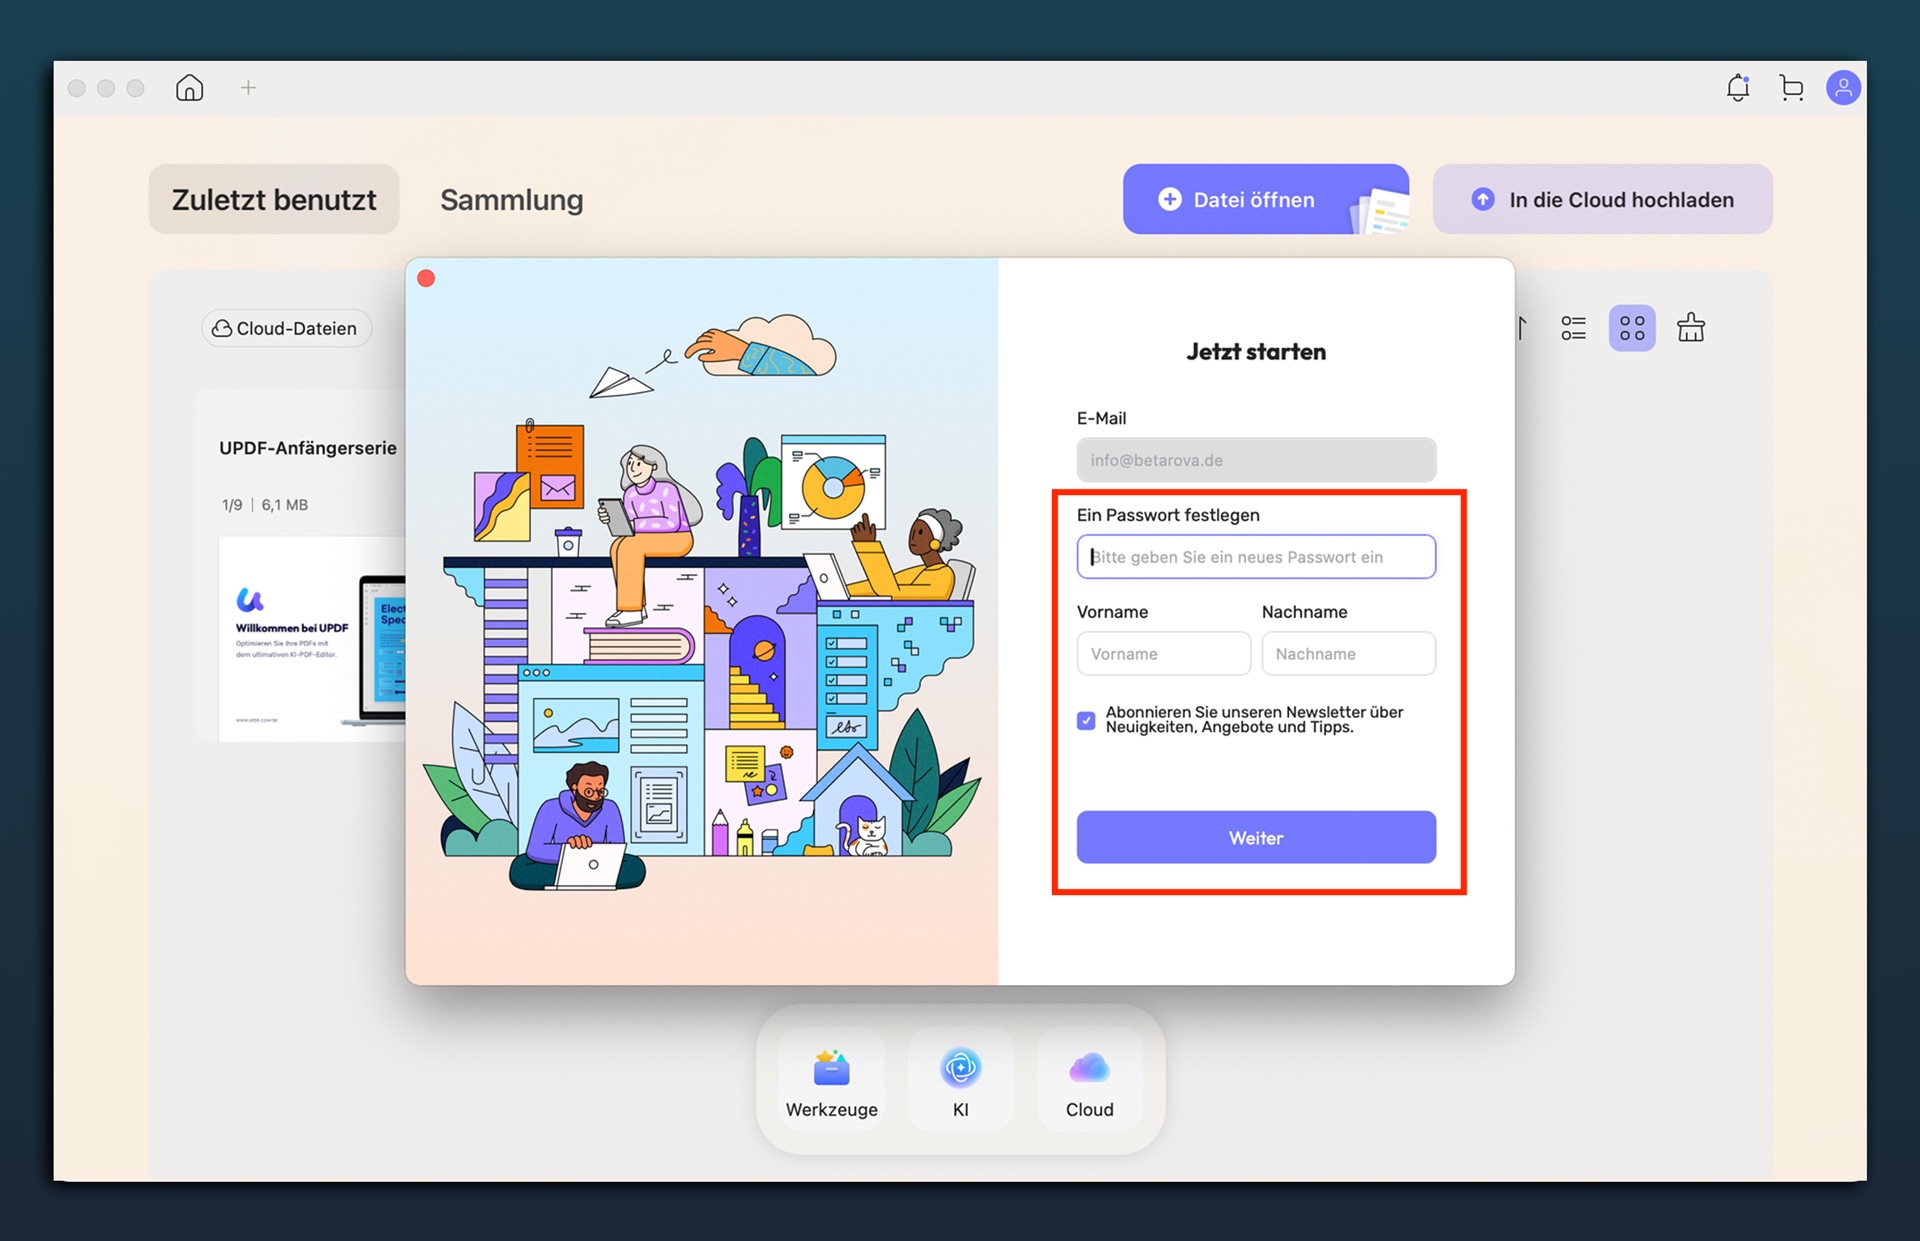
Task: Open the user account avatar
Action: (1843, 88)
